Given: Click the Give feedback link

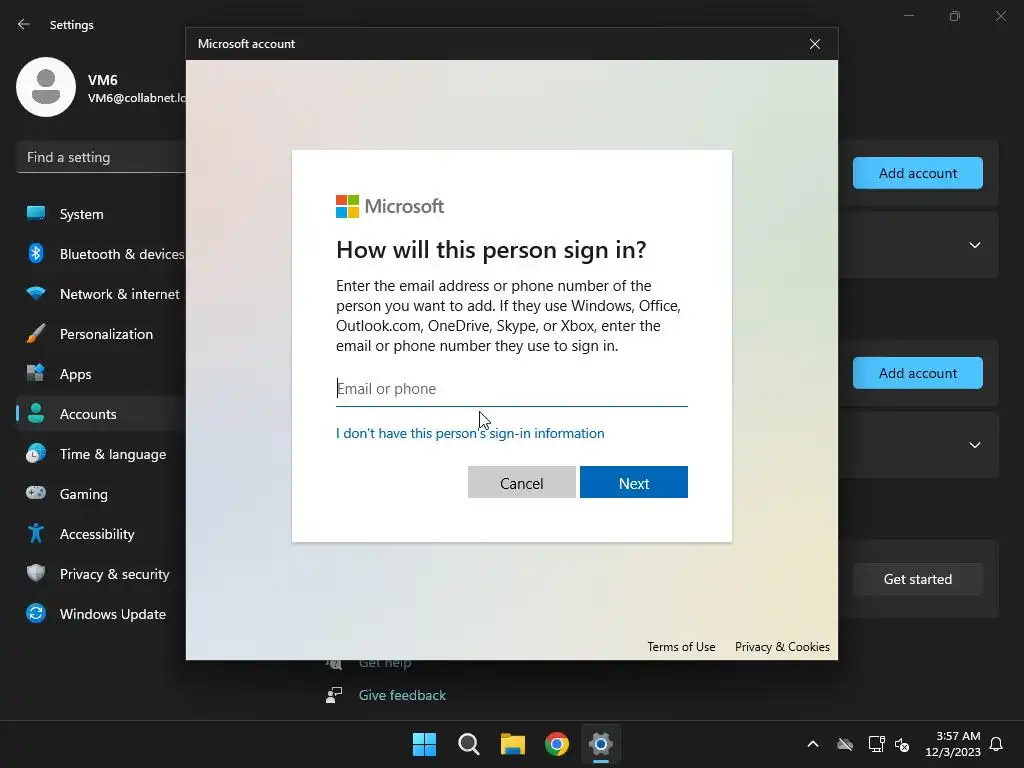Looking at the screenshot, I should tap(402, 695).
